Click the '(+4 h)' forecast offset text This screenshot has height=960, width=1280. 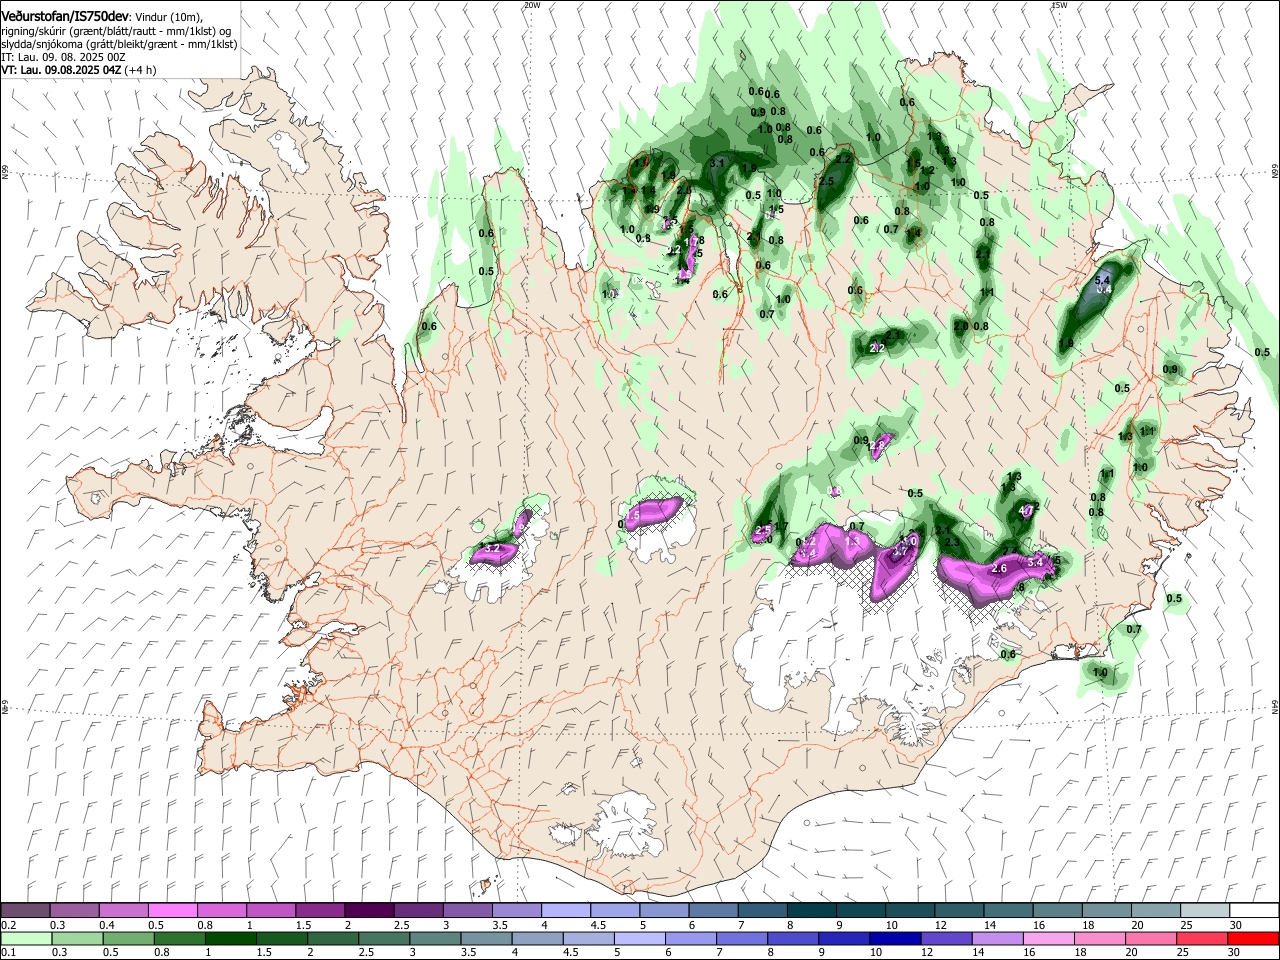[x=140, y=70]
